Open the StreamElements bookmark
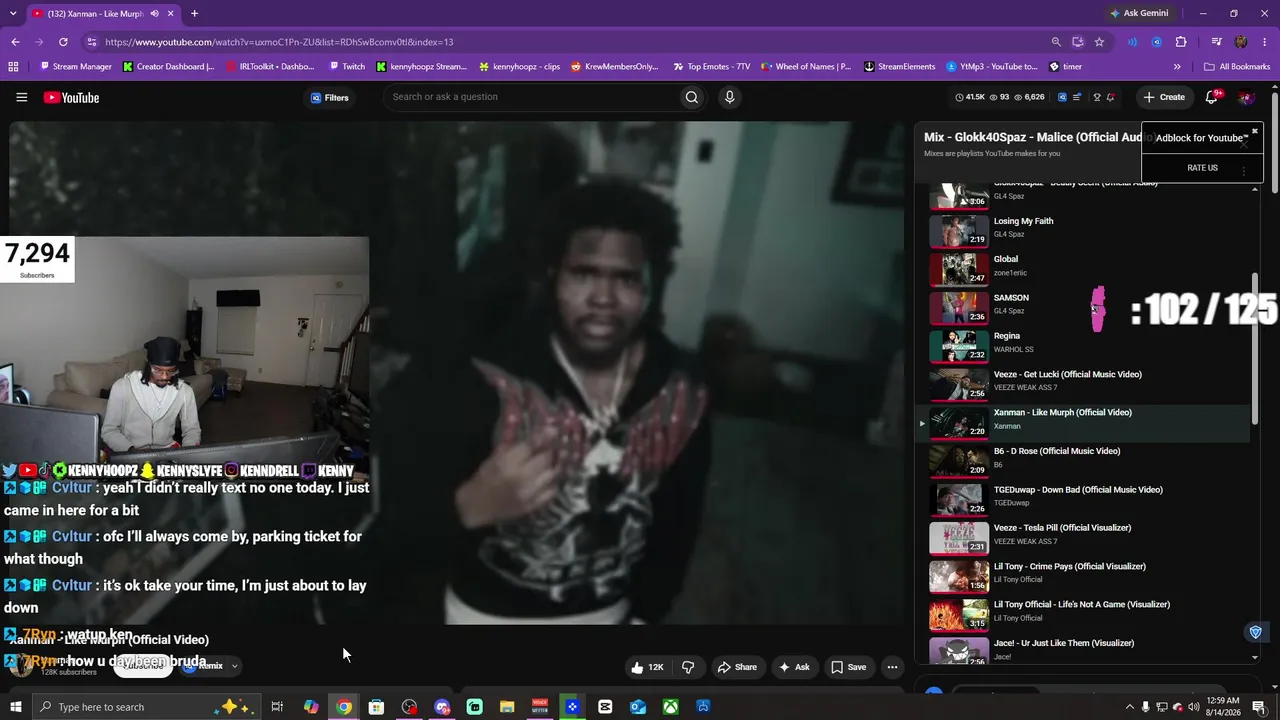This screenshot has width=1280, height=720. click(899, 67)
